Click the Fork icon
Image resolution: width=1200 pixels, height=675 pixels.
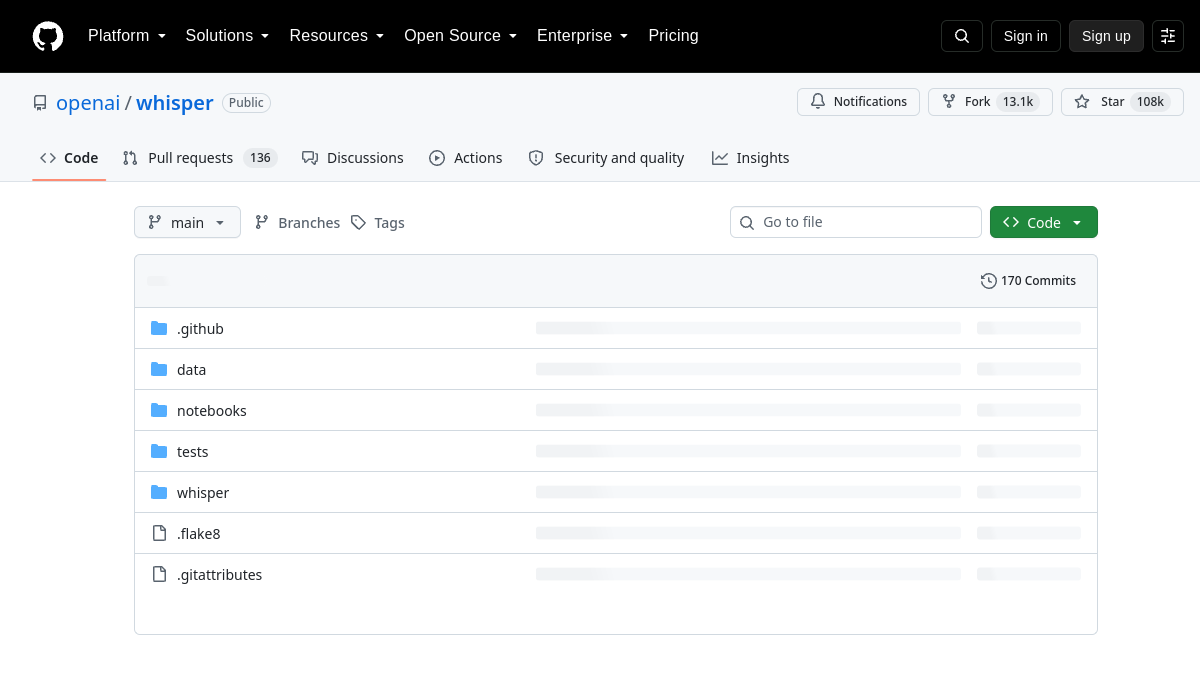pos(949,102)
